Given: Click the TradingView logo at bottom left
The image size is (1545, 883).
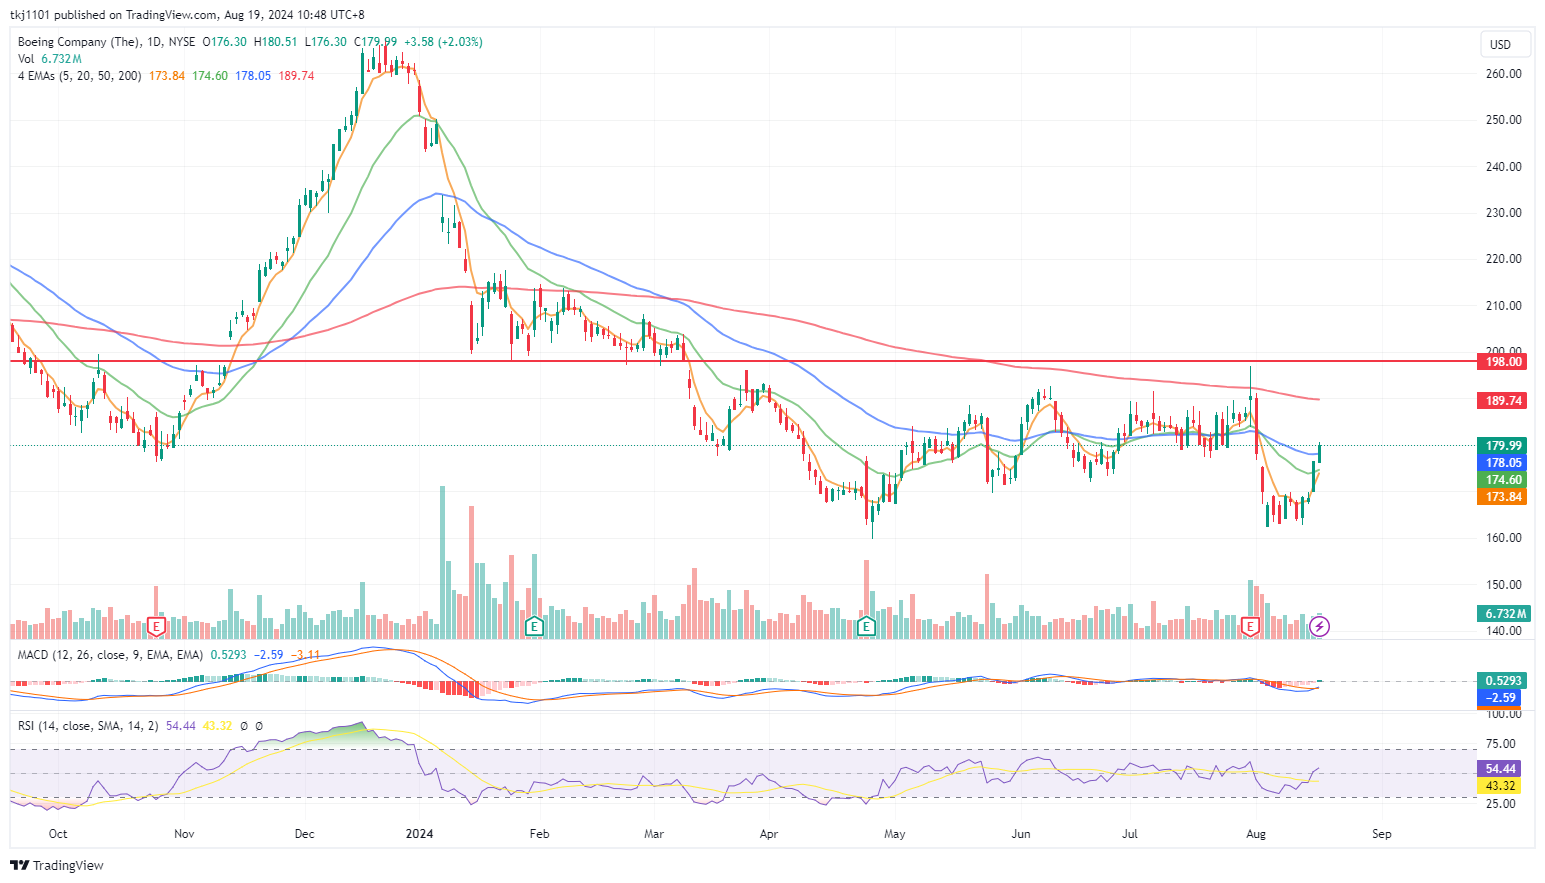Looking at the screenshot, I should pyautogui.click(x=57, y=865).
